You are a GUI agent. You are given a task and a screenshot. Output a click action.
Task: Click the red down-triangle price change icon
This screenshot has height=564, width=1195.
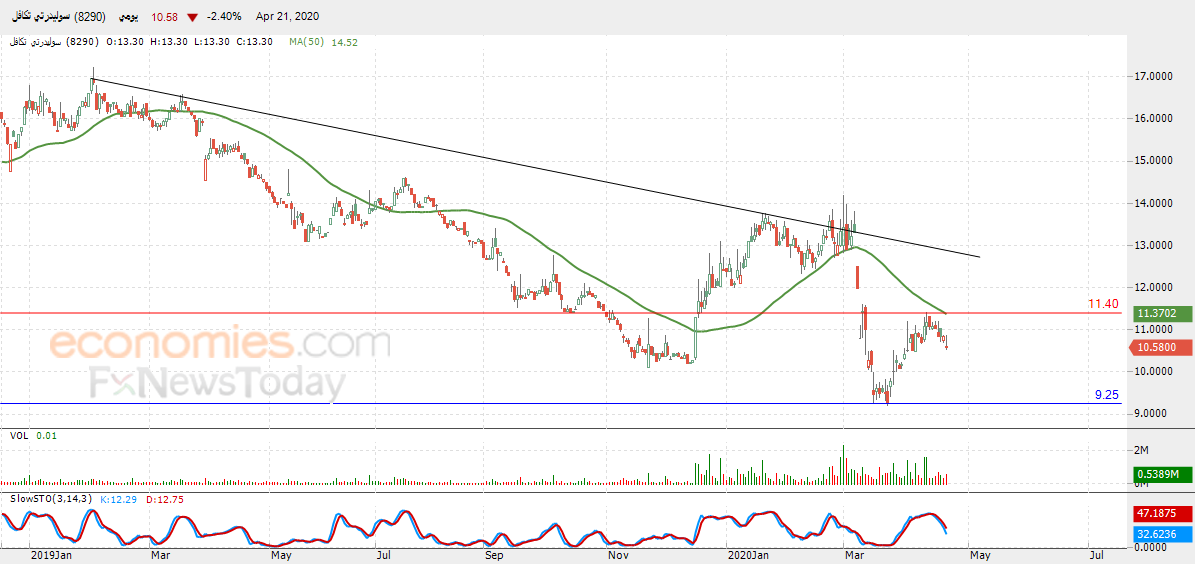click(x=194, y=17)
